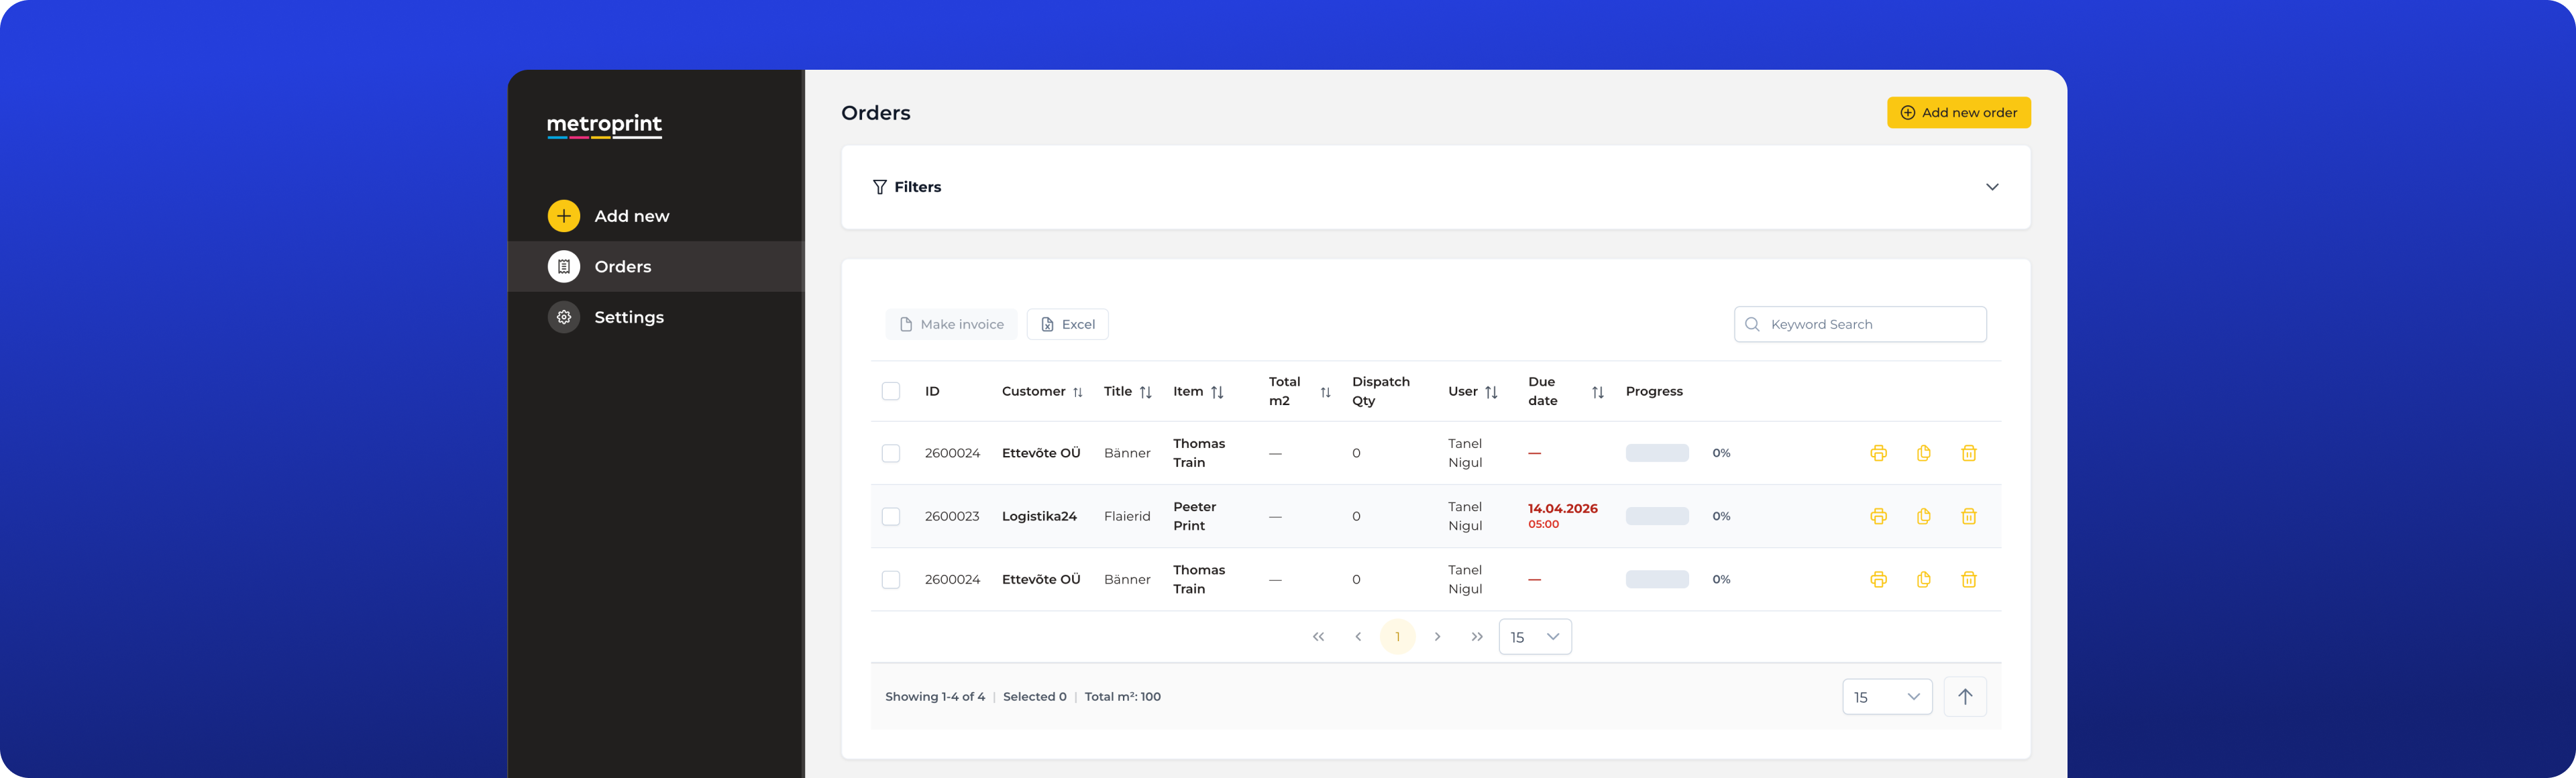Export the orders with the Excel button
Image resolution: width=2576 pixels, height=778 pixels.
coord(1067,324)
